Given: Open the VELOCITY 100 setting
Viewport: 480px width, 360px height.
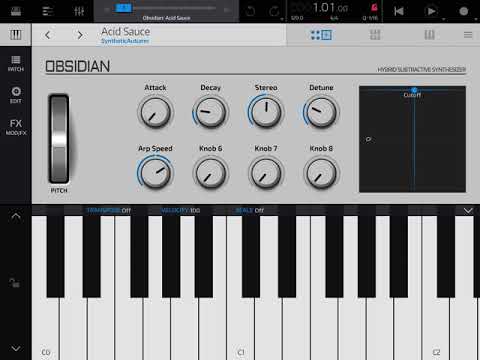Looking at the screenshot, I should [180, 210].
